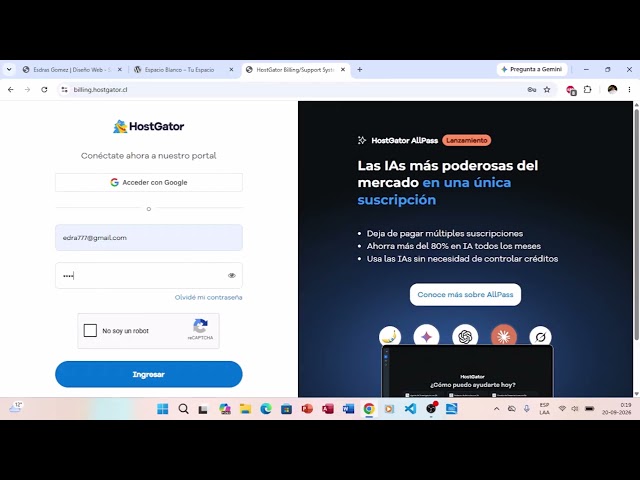Open the Extensions puzzle-piece menu
Screen dimensions: 640x480
point(587,89)
